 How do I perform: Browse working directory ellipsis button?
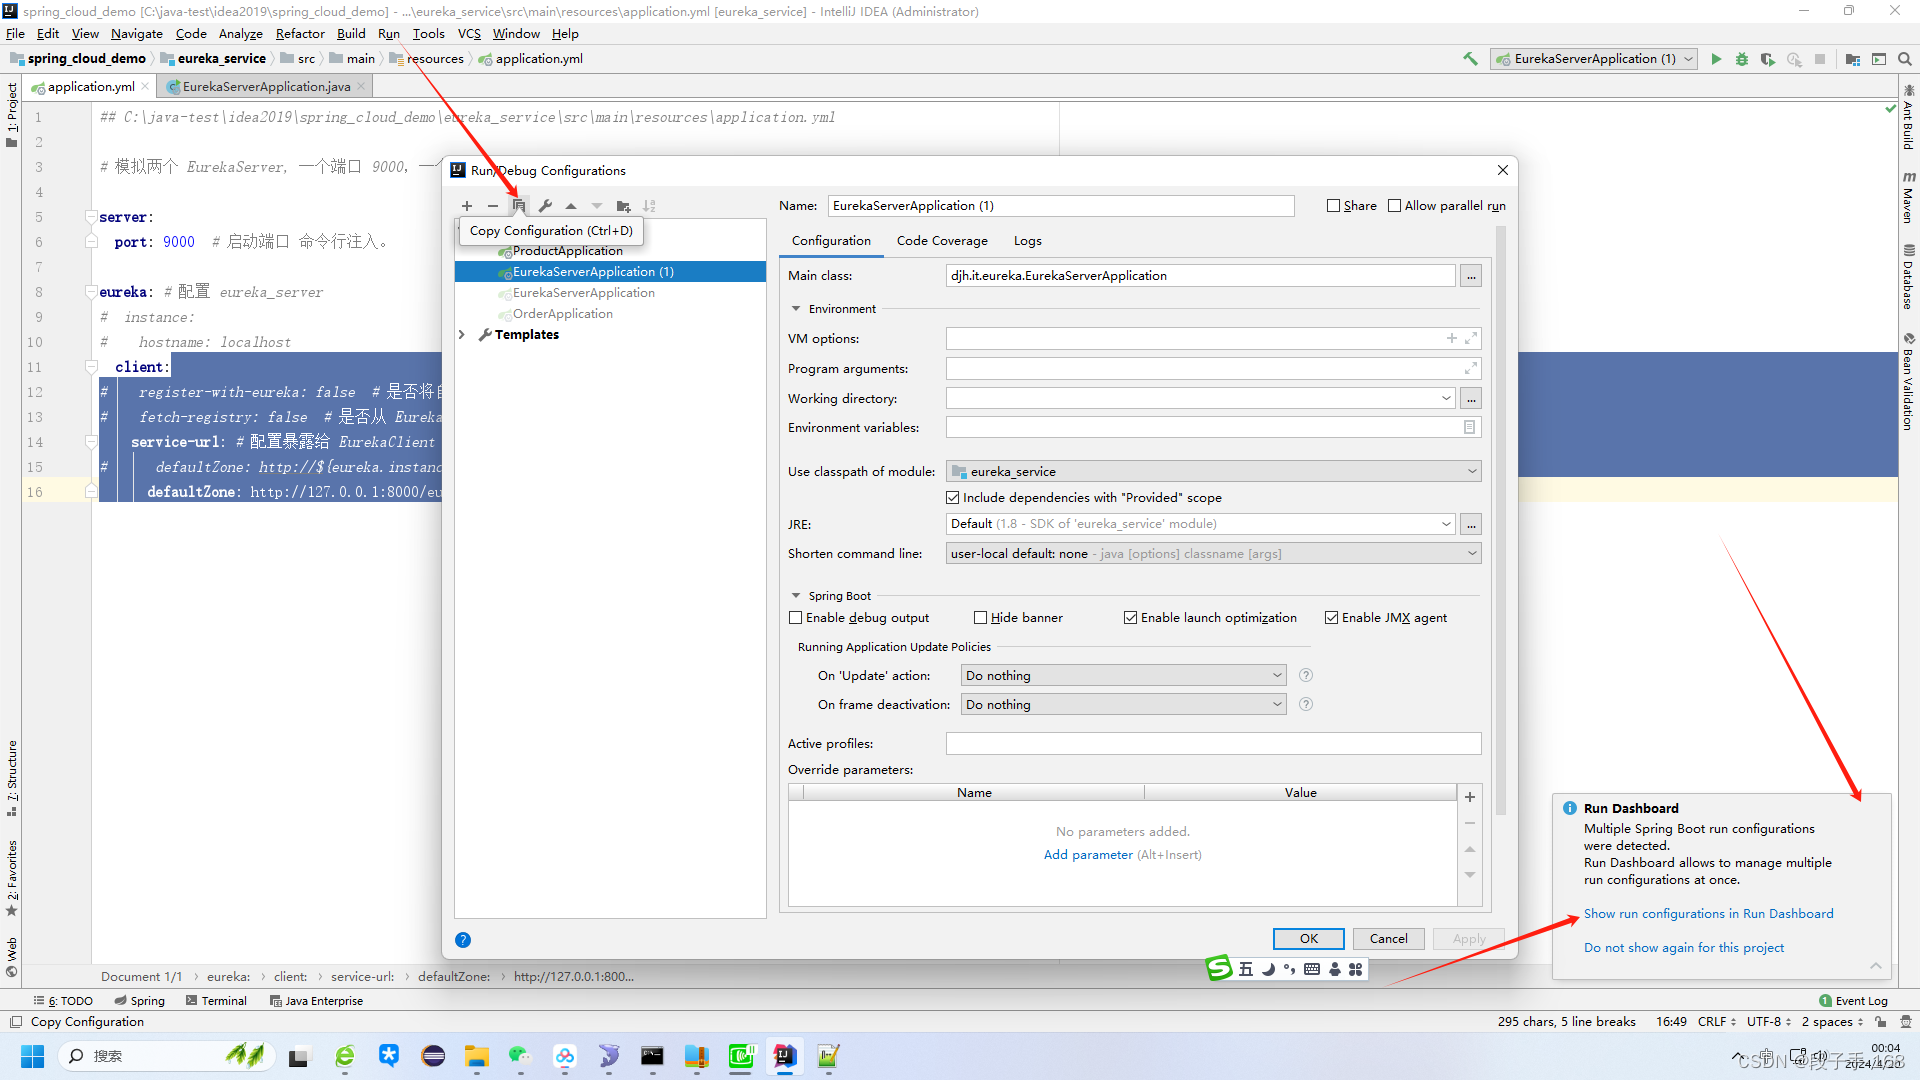click(1471, 399)
